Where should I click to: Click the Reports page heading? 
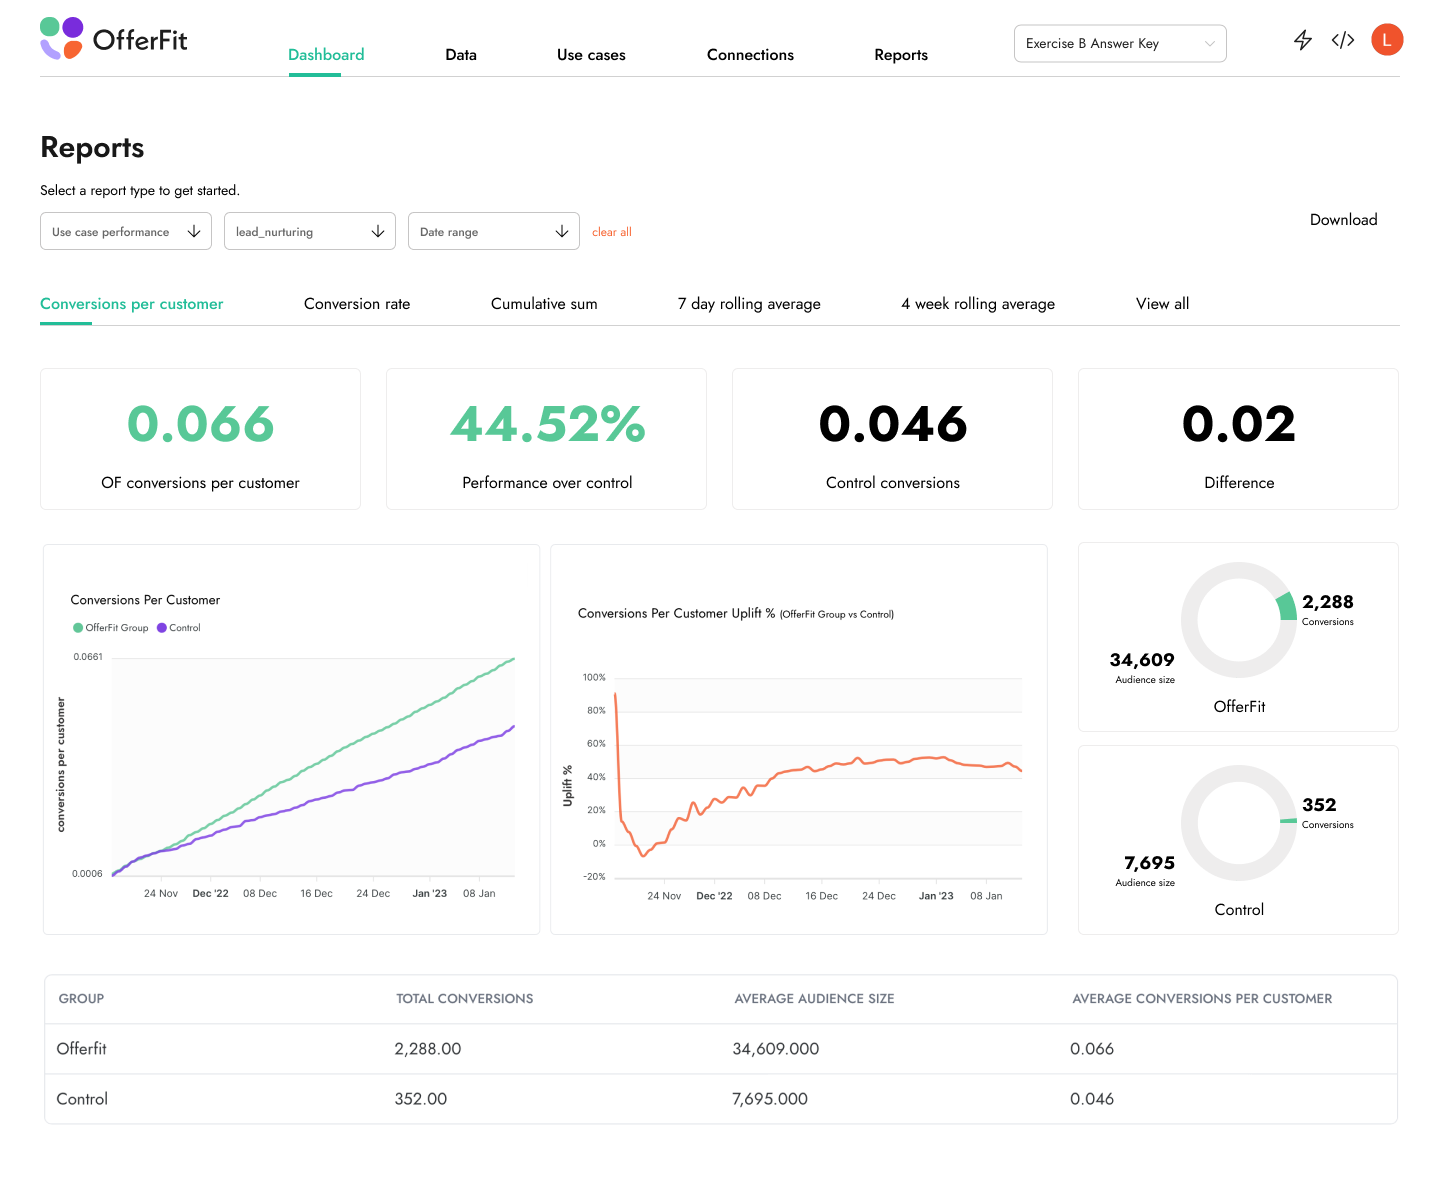(x=92, y=148)
